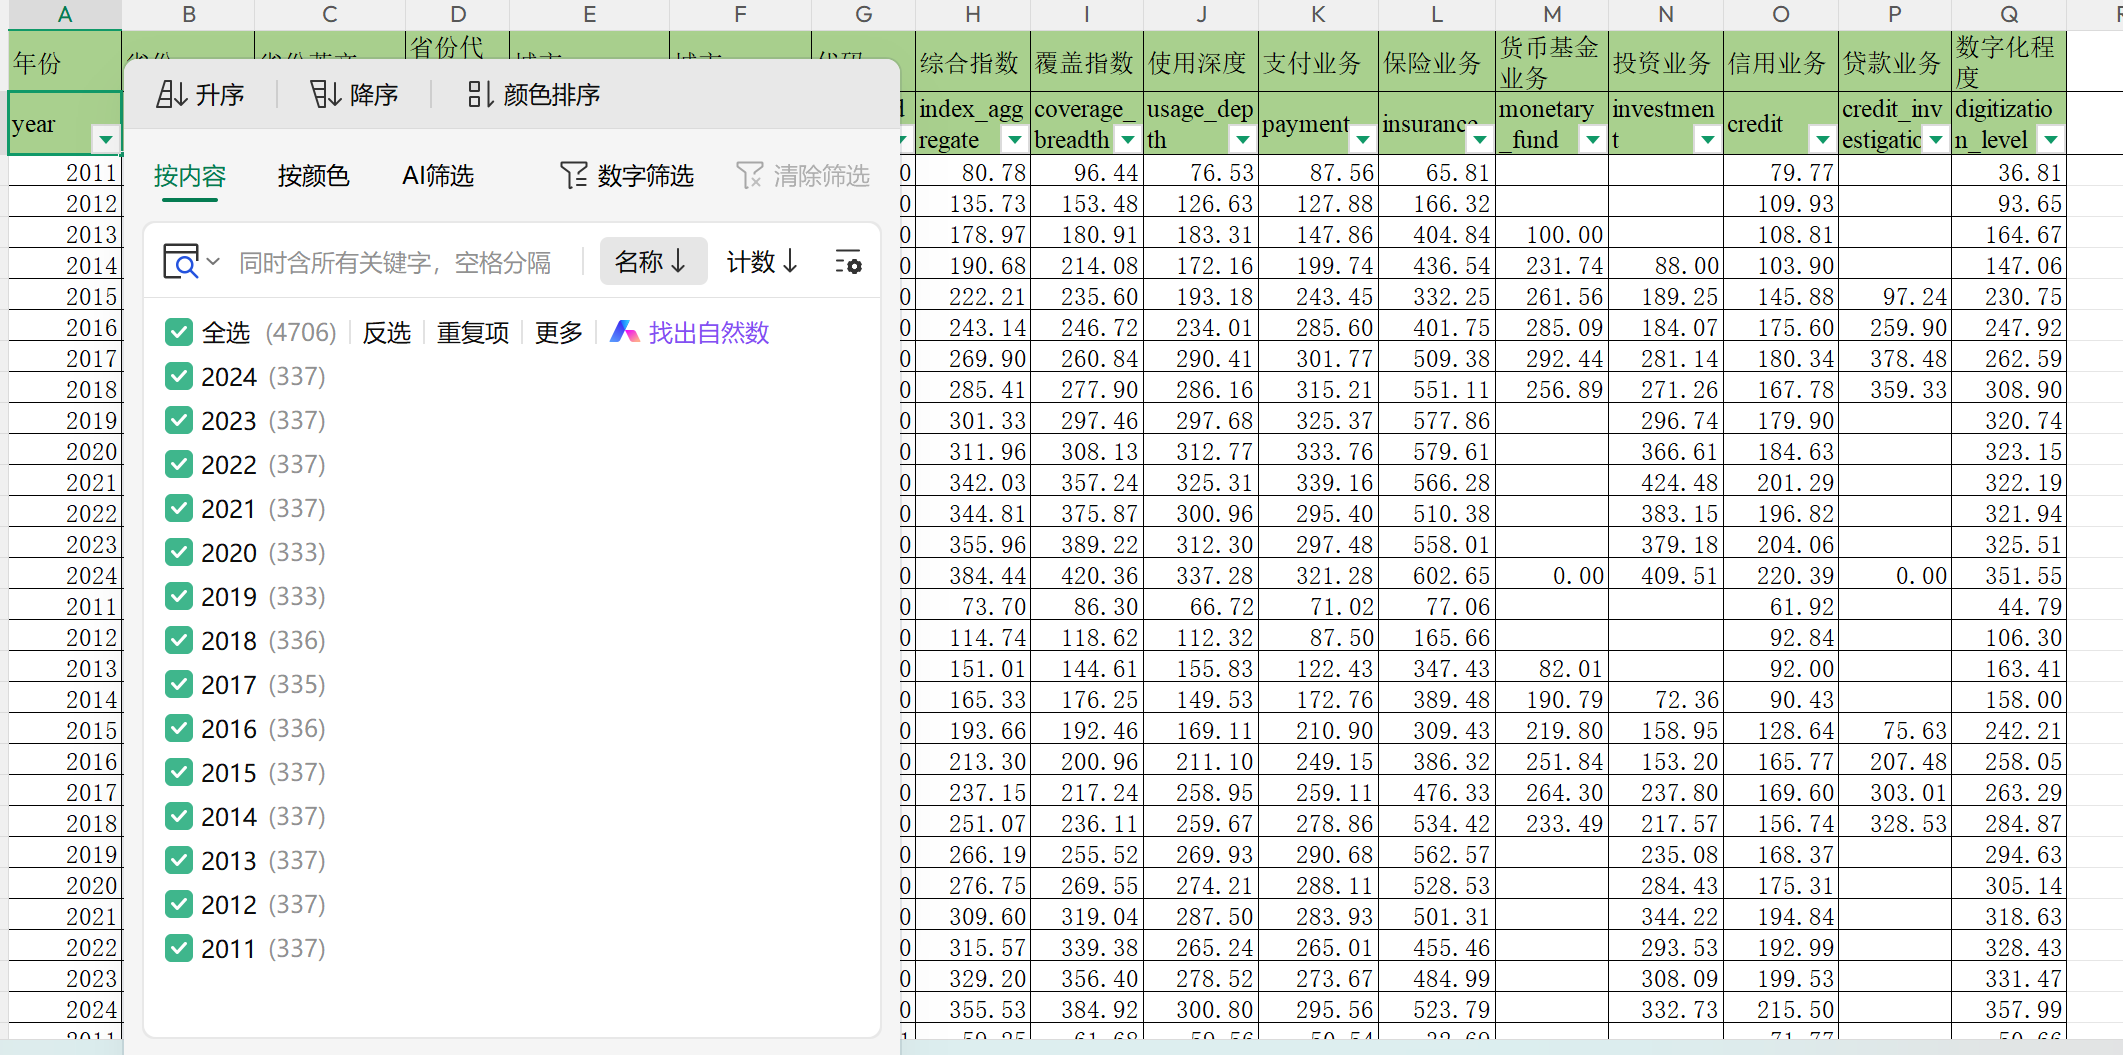2123x1055 pixels.
Task: Open payment column filter dropdown
Action: point(1362,139)
